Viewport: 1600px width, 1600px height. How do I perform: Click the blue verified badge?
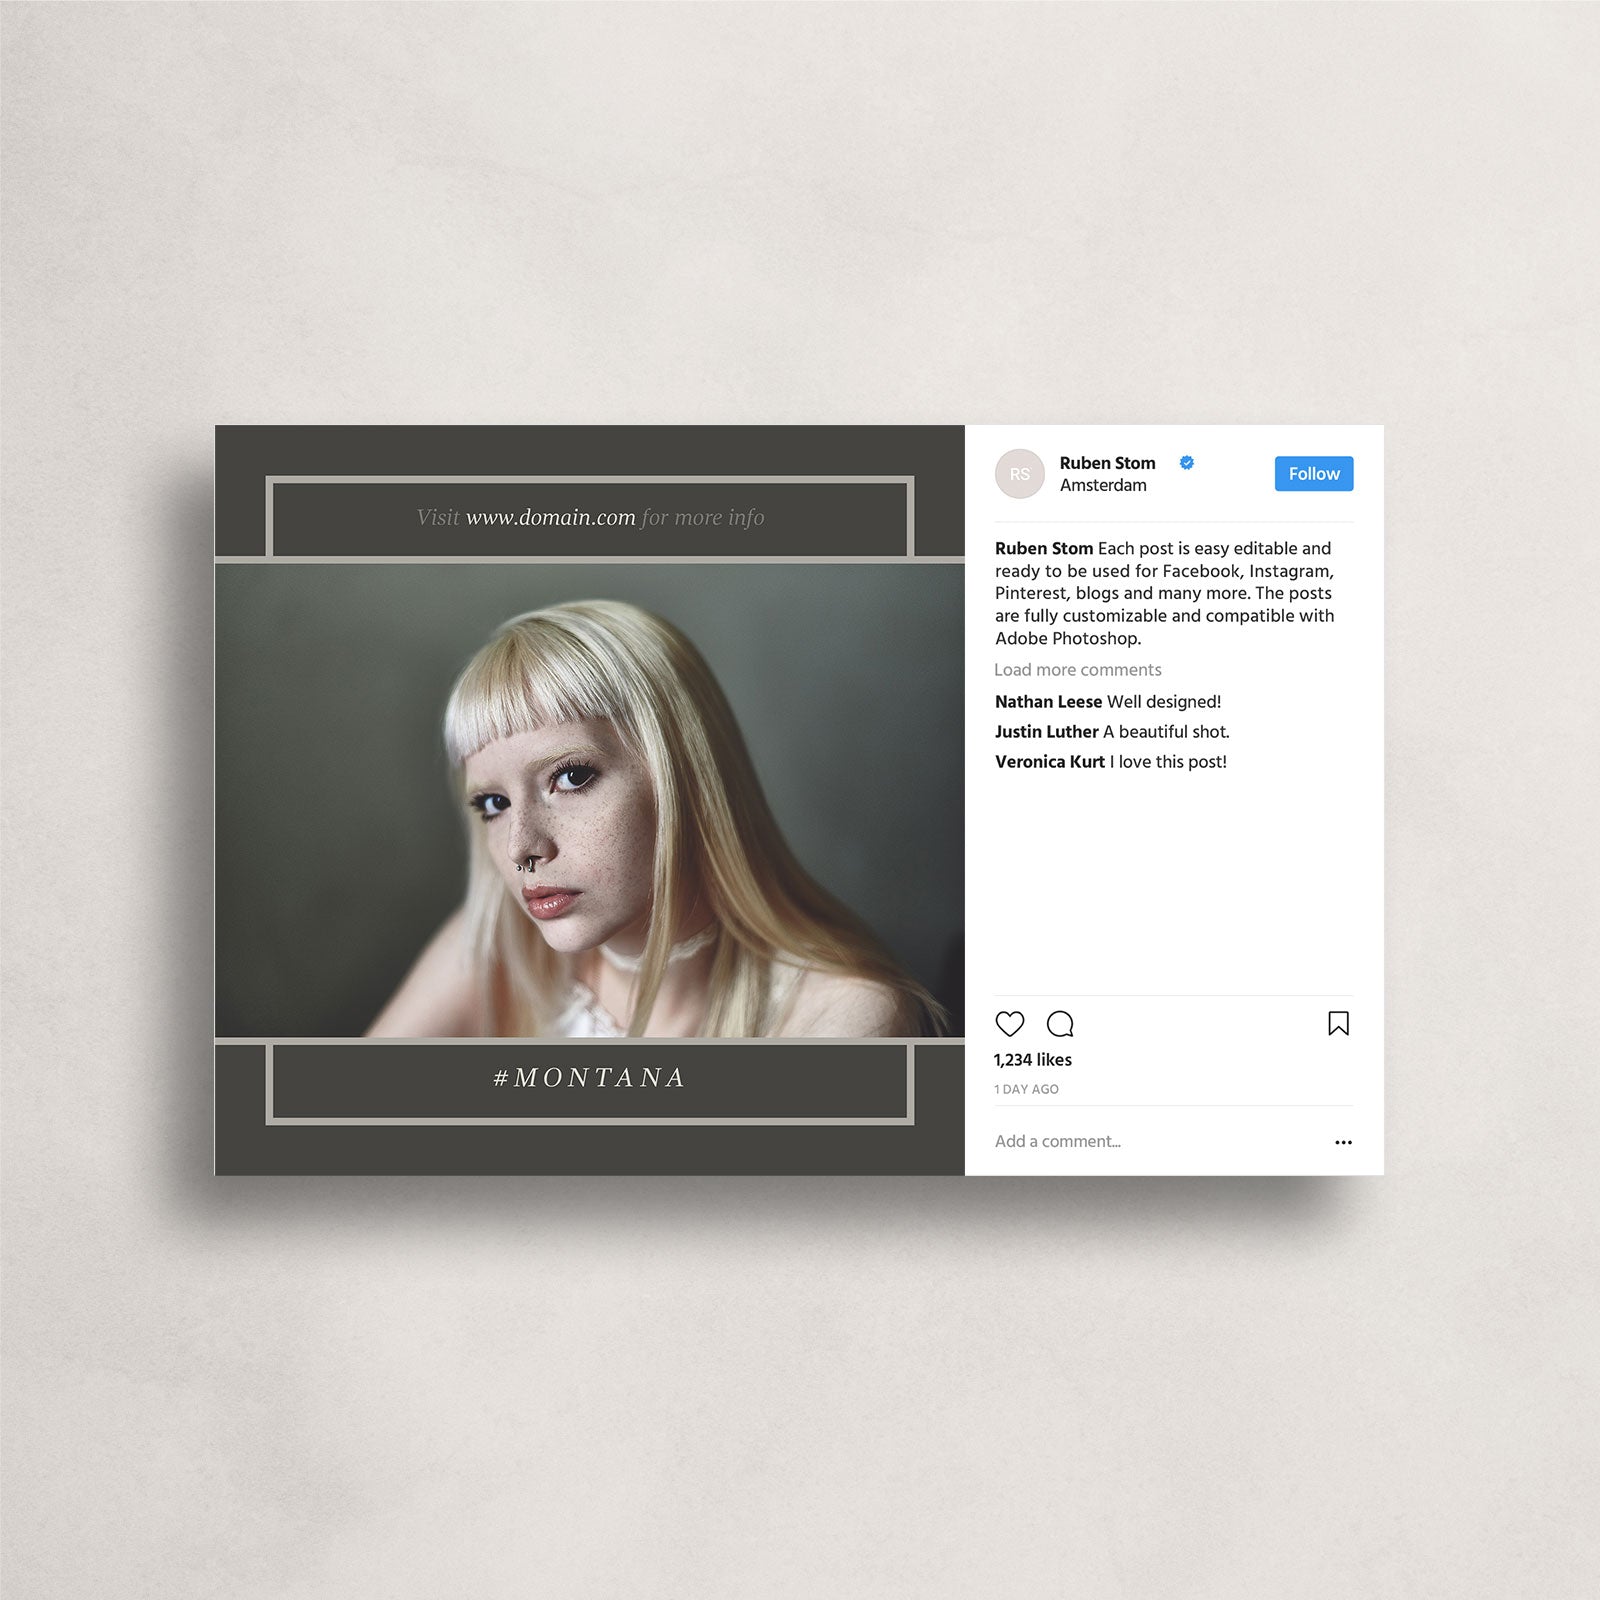(1187, 462)
